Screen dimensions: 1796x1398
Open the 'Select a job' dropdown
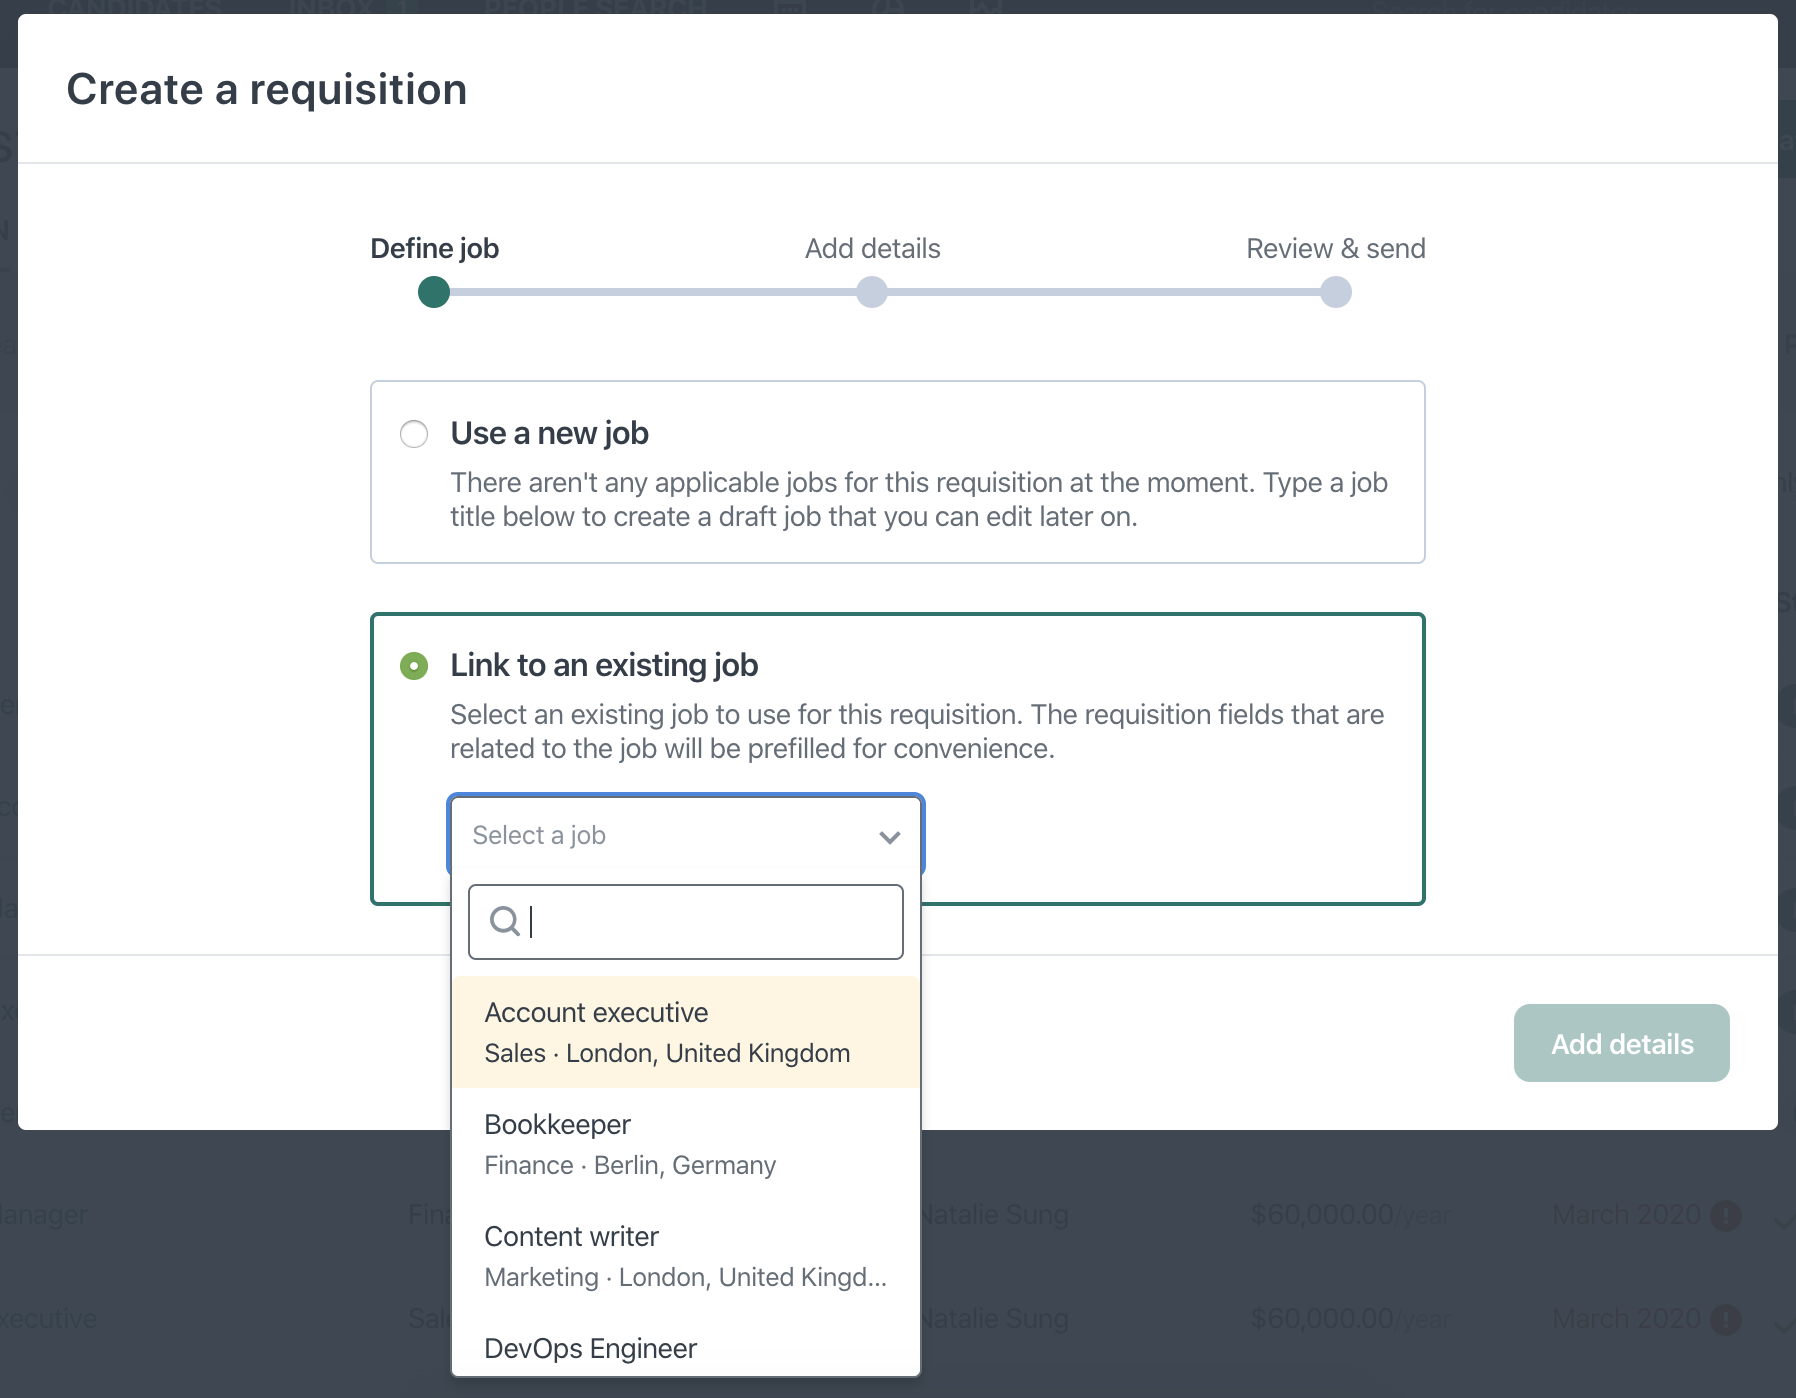[x=686, y=835]
